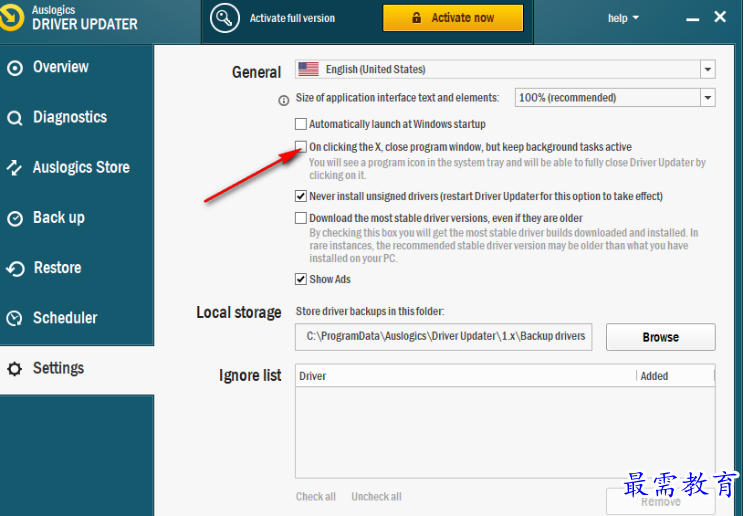745x516 pixels.
Task: Click the US flag icon in language box
Action: (308, 69)
